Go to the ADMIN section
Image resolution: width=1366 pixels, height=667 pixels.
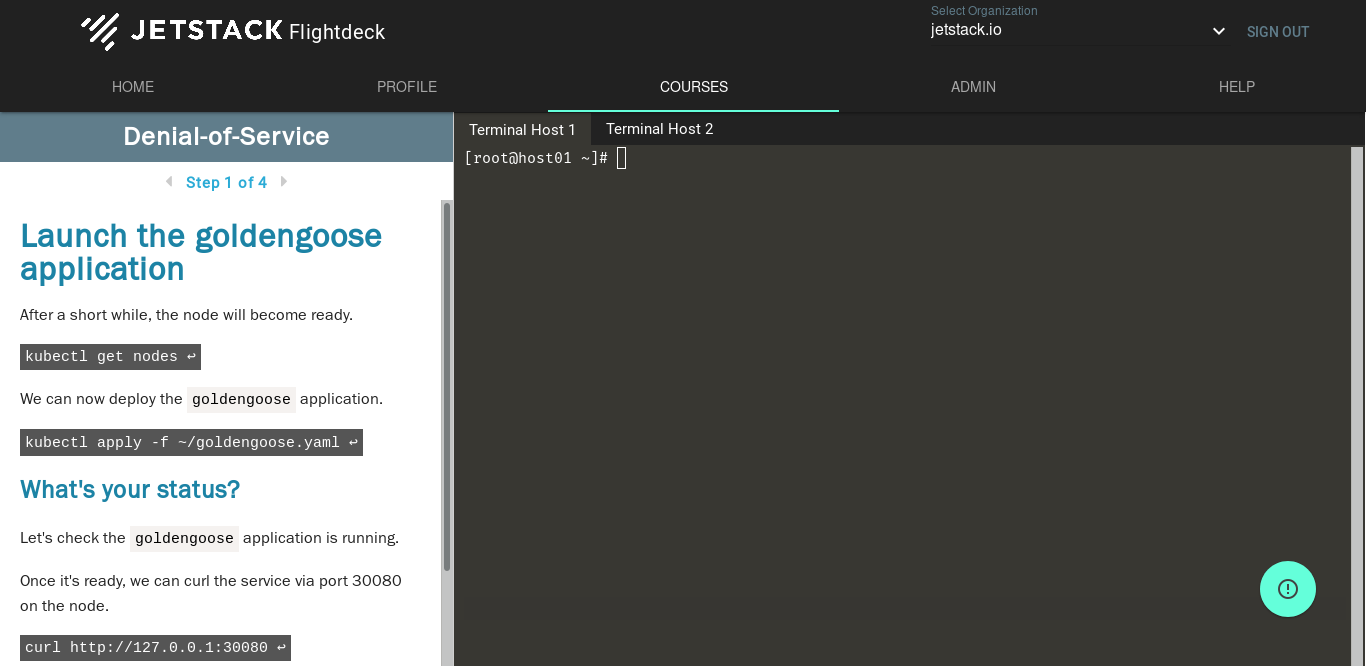pyautogui.click(x=973, y=87)
